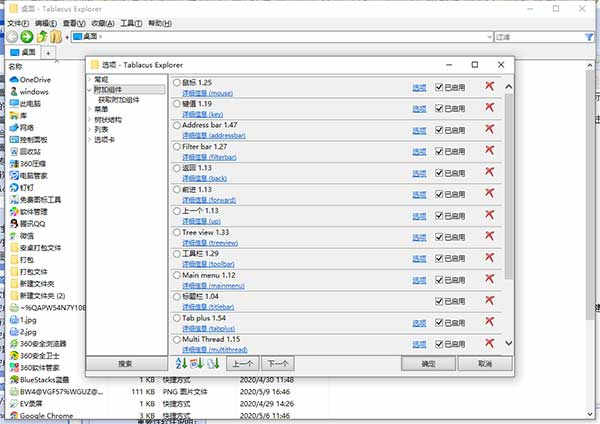This screenshot has width=600, height=424.
Task: Toggle enabled checkbox for Main menu 1.12
Action: click(x=439, y=280)
